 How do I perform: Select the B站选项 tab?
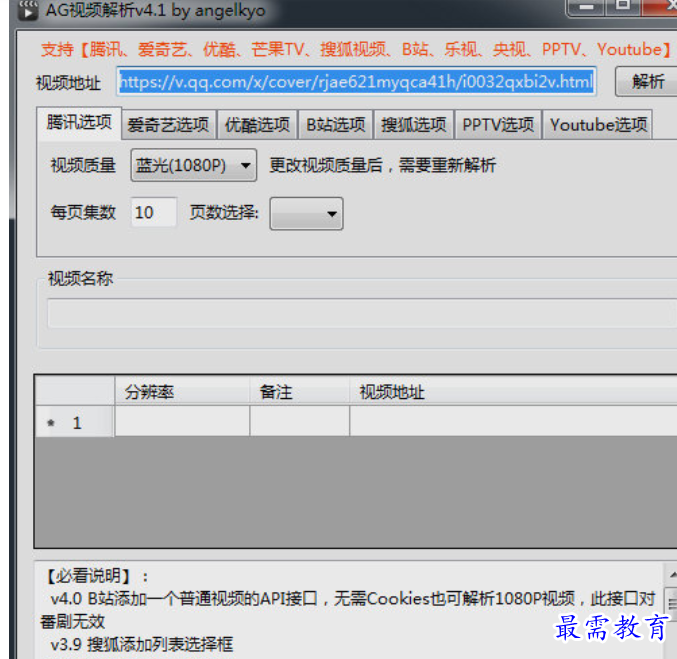335,125
